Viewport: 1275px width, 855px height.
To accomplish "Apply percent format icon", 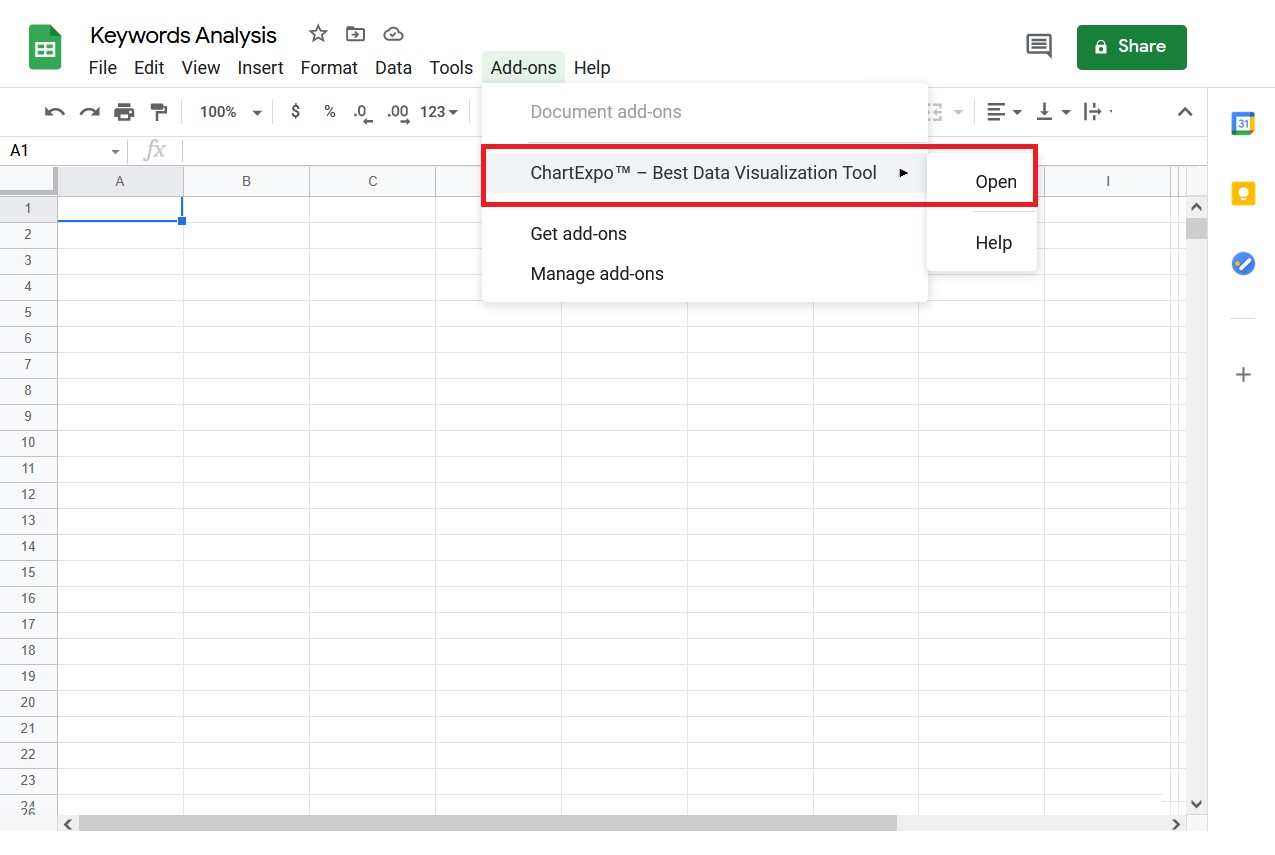I will (x=329, y=112).
